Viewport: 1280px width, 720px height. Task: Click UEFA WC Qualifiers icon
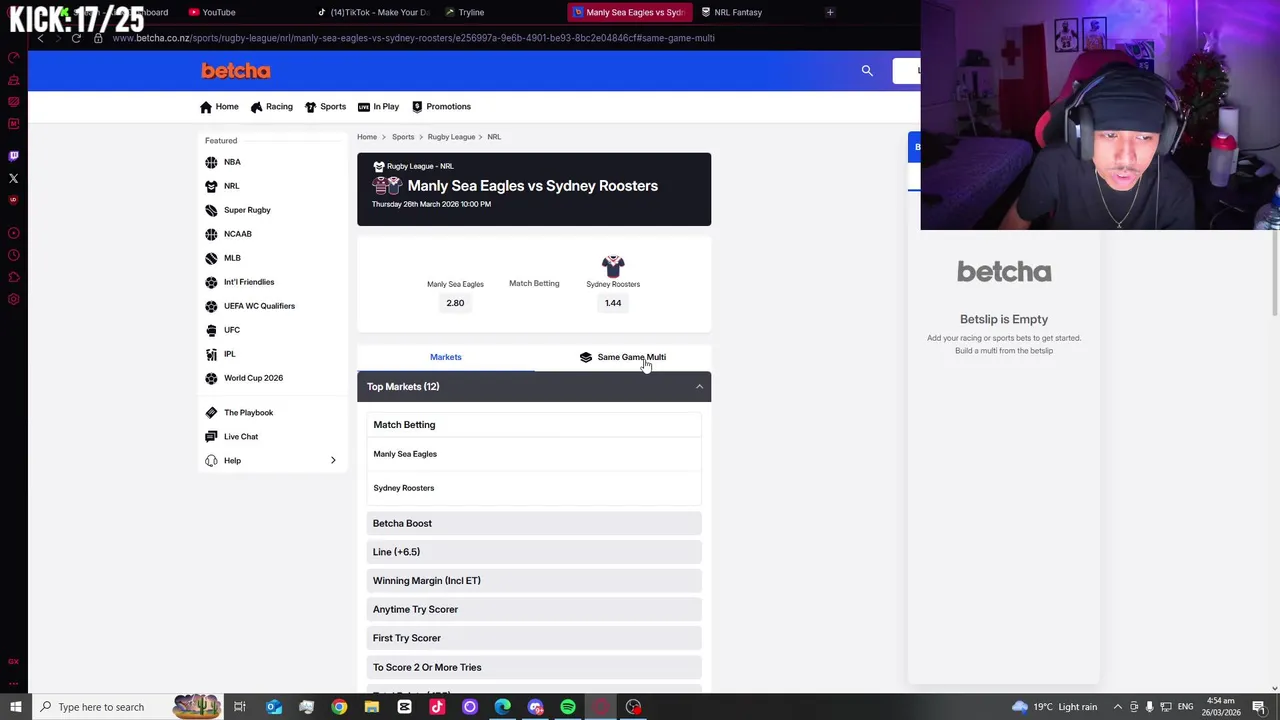211,306
